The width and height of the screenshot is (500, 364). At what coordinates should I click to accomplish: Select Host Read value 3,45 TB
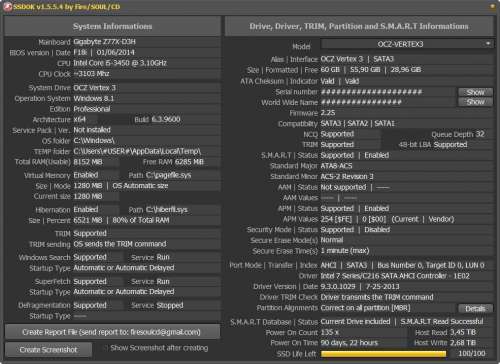[463, 332]
